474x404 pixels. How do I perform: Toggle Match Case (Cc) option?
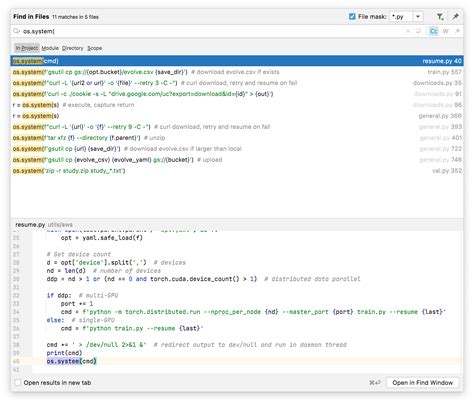coord(433,31)
